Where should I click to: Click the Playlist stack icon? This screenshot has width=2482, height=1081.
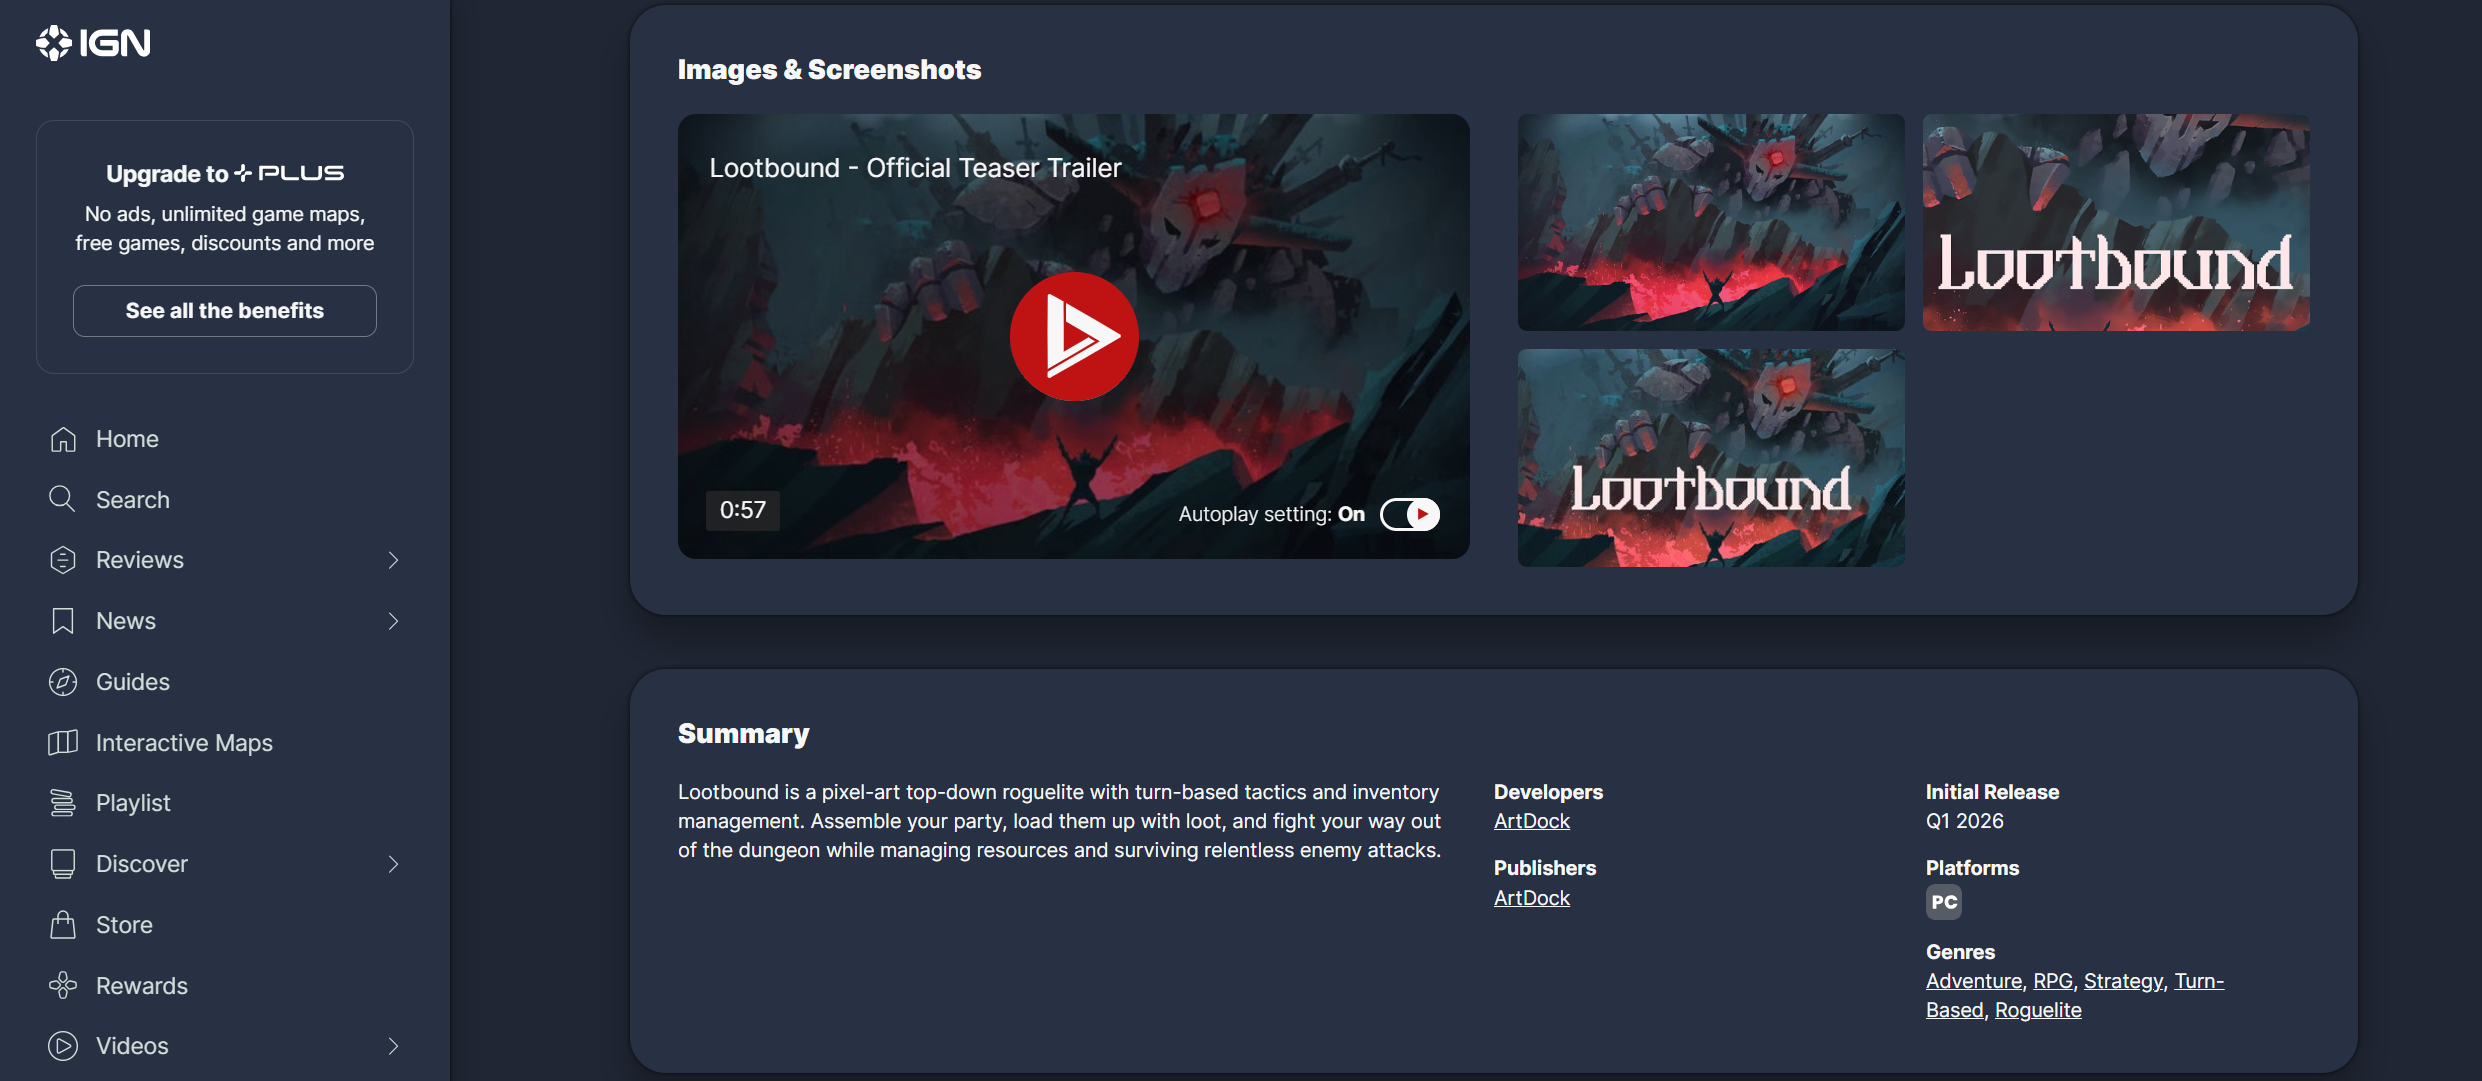63,803
